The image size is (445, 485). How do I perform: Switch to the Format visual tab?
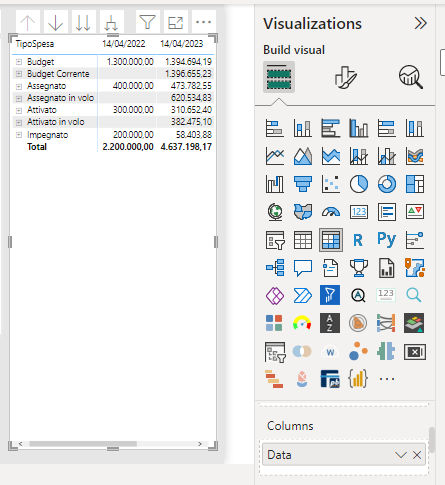pyautogui.click(x=345, y=77)
